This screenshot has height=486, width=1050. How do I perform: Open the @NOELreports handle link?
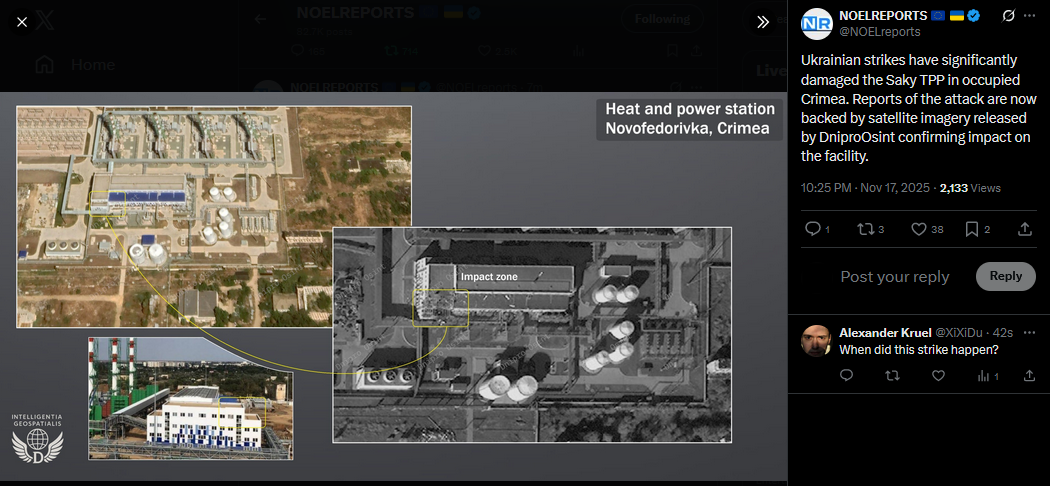click(x=879, y=31)
